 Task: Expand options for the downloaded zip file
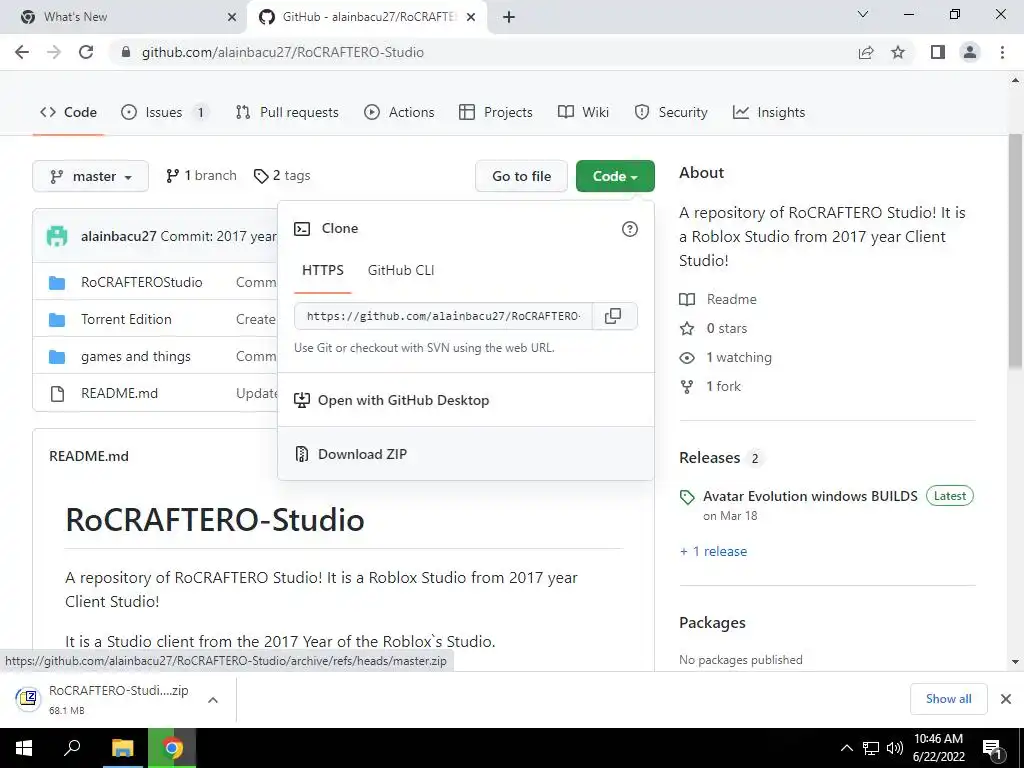[x=212, y=700]
